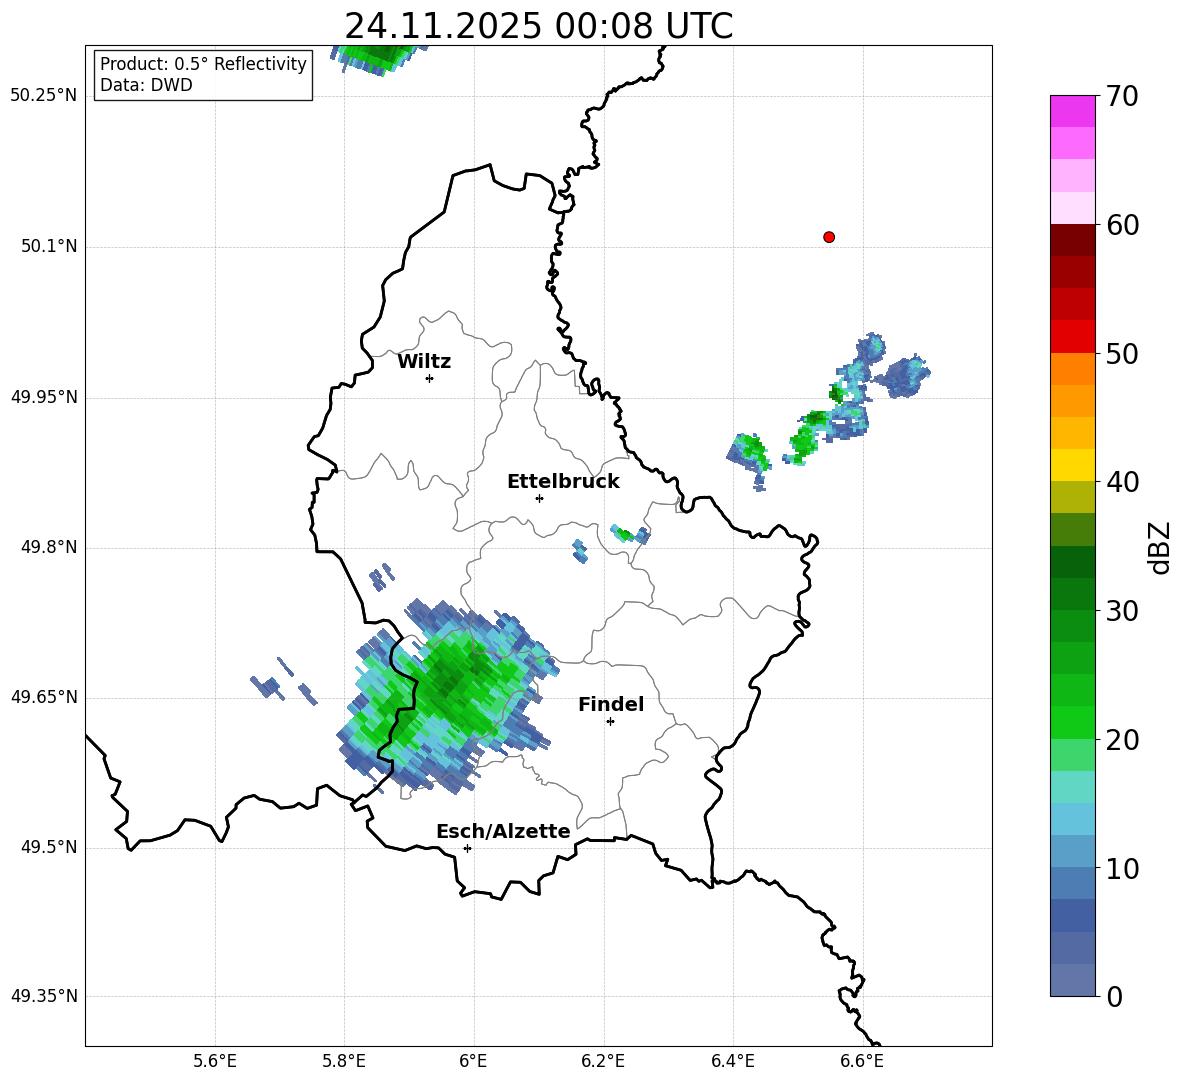Click the Findel town label
The width and height of the screenshot is (1184, 1081).
[611, 704]
